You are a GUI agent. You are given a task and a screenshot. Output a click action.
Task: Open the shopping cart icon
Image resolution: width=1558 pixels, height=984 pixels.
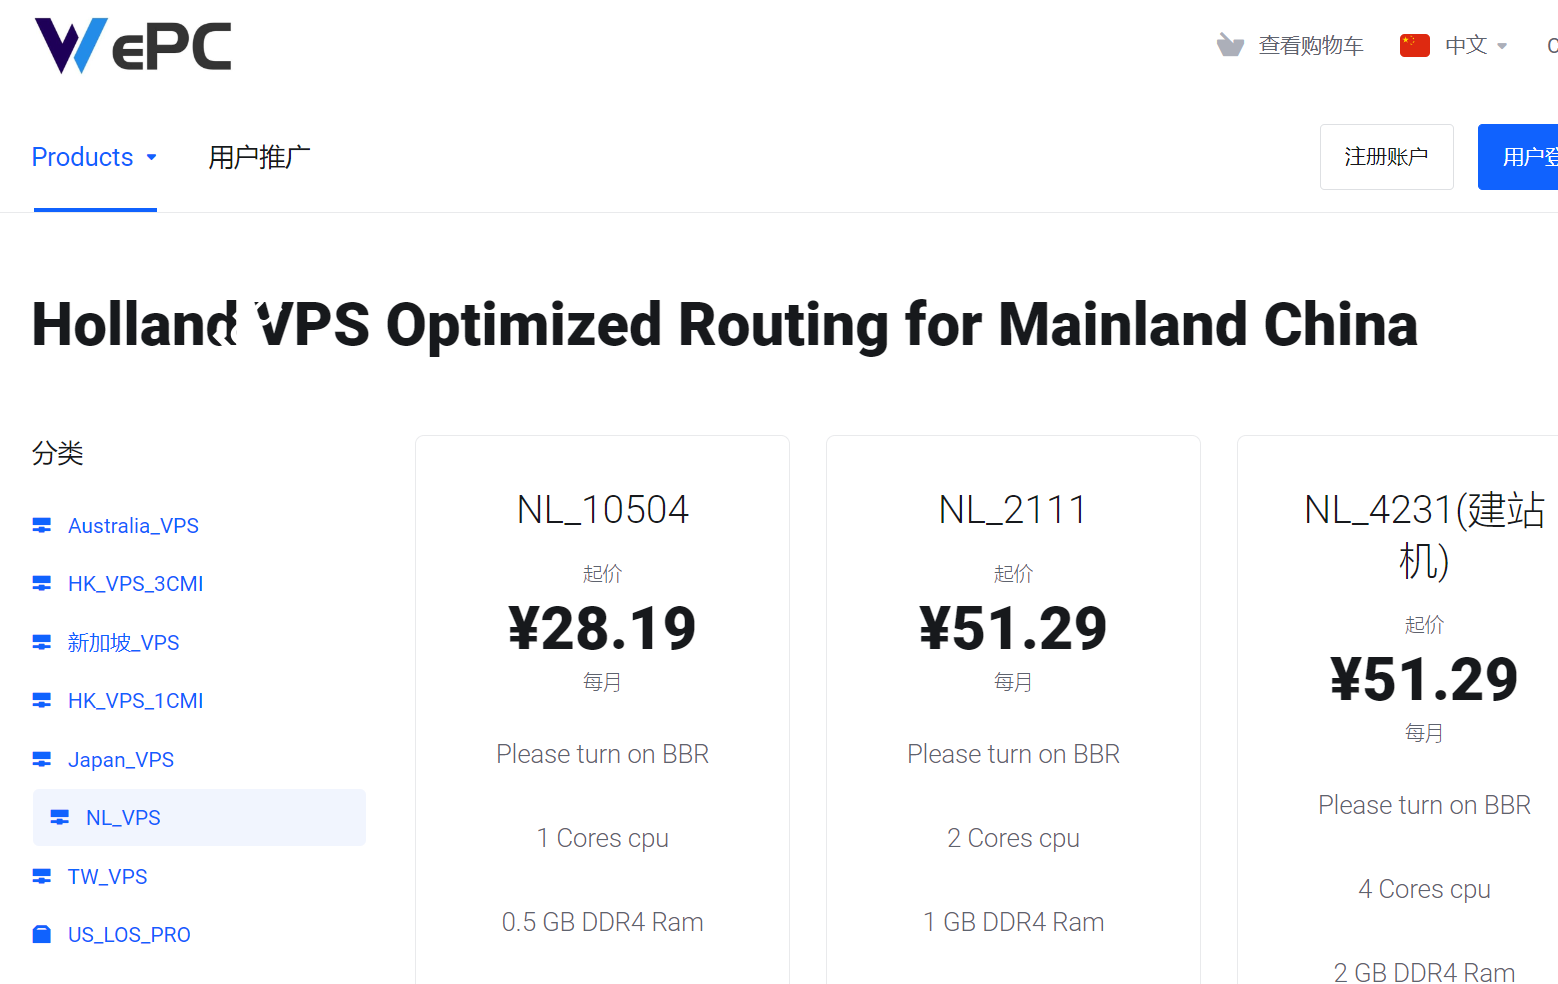click(1230, 45)
